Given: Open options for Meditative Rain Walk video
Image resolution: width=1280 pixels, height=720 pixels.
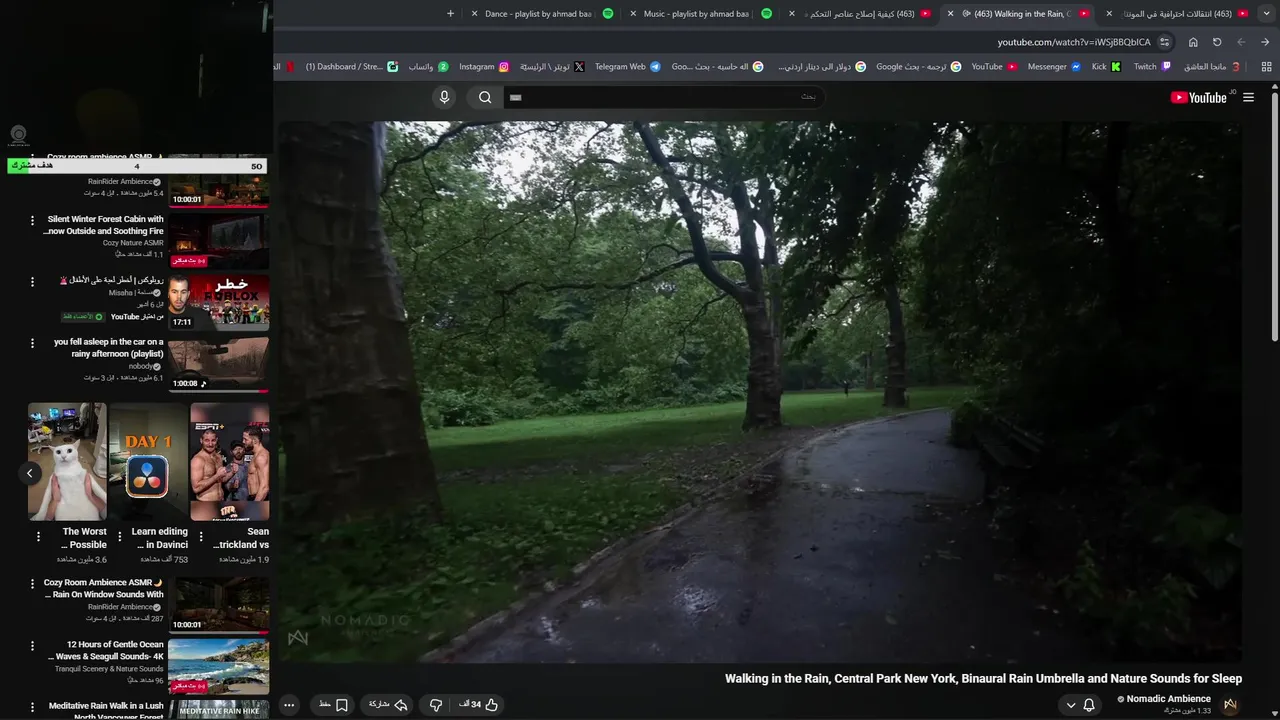Looking at the screenshot, I should pos(32,706).
